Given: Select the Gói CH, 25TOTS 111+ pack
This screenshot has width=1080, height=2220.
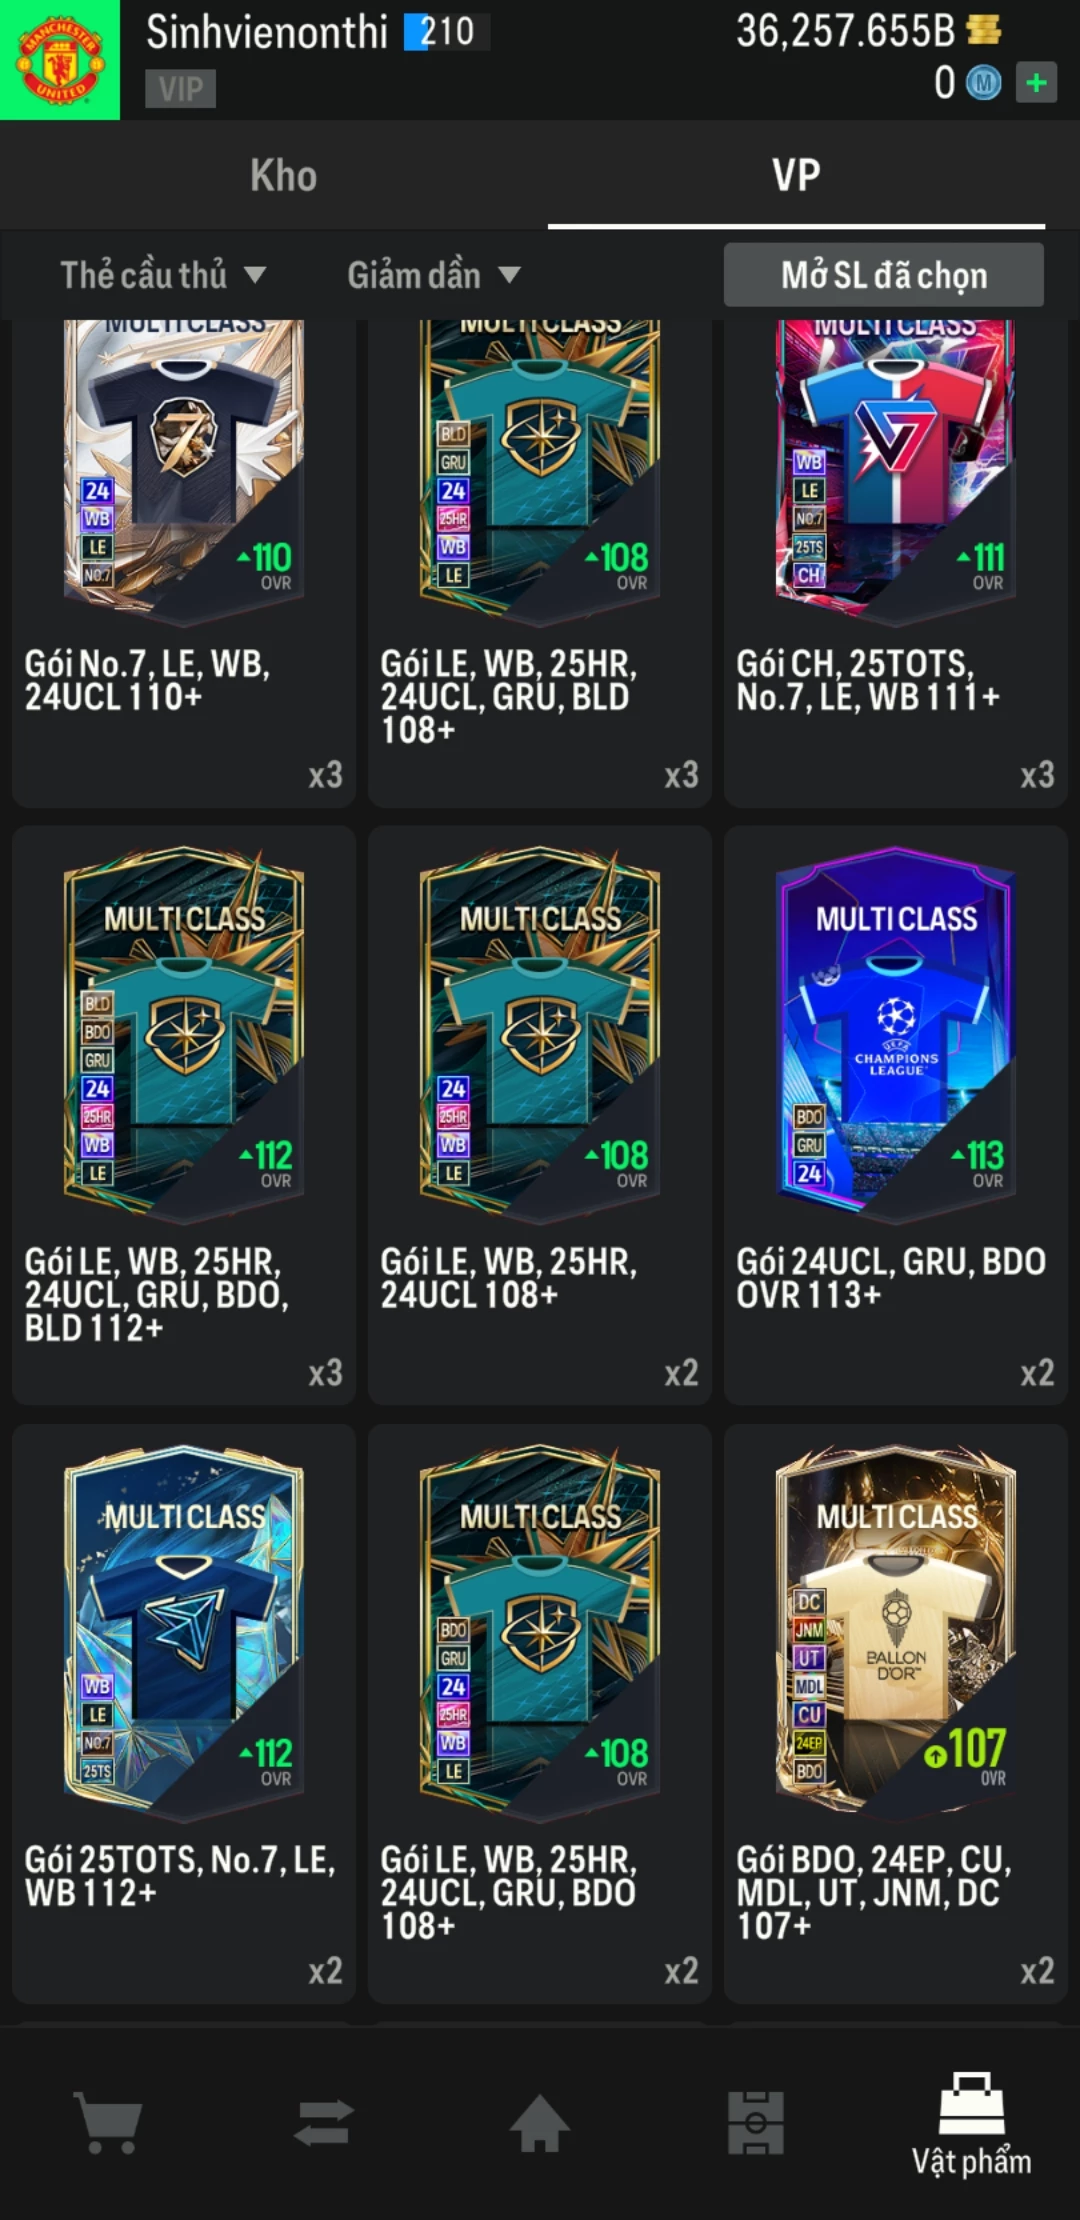Looking at the screenshot, I should [896, 562].
